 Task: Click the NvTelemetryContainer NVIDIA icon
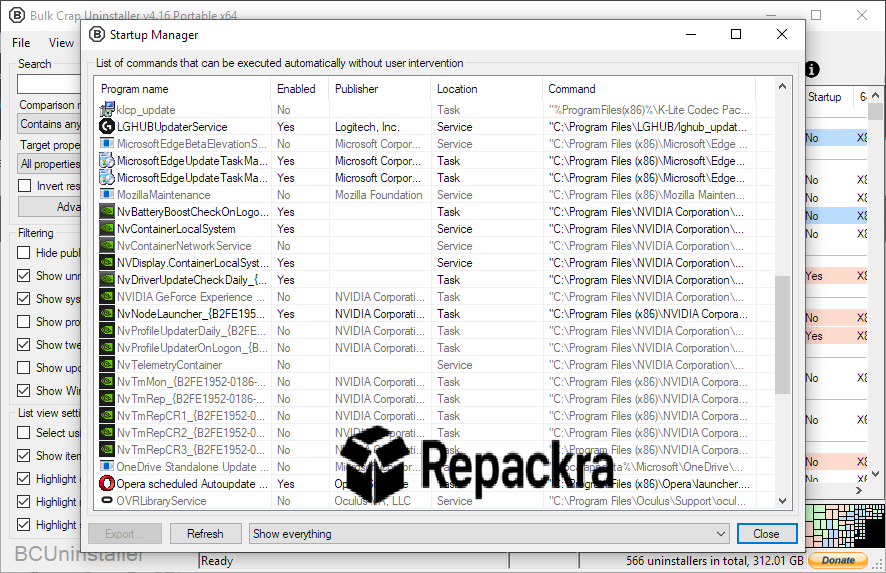point(107,364)
